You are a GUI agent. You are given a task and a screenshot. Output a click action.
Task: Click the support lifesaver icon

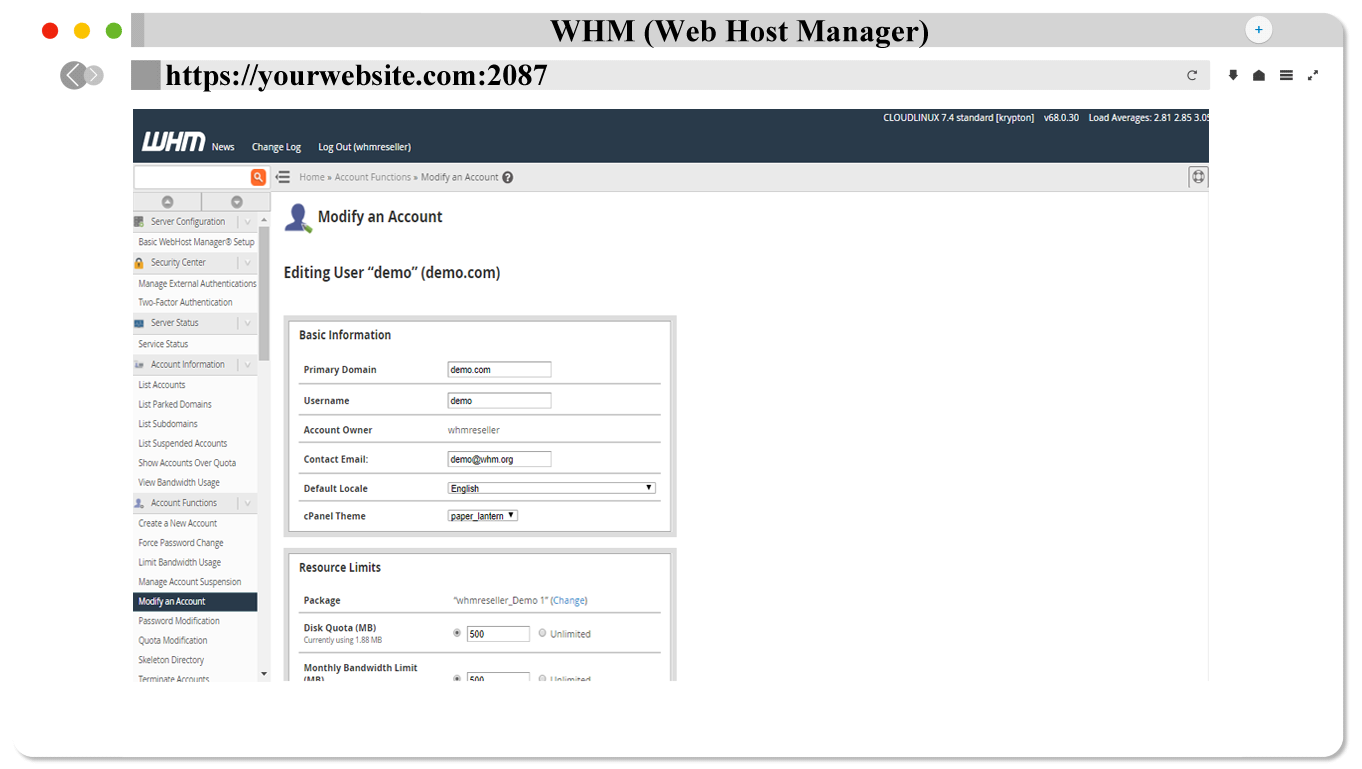1198,177
